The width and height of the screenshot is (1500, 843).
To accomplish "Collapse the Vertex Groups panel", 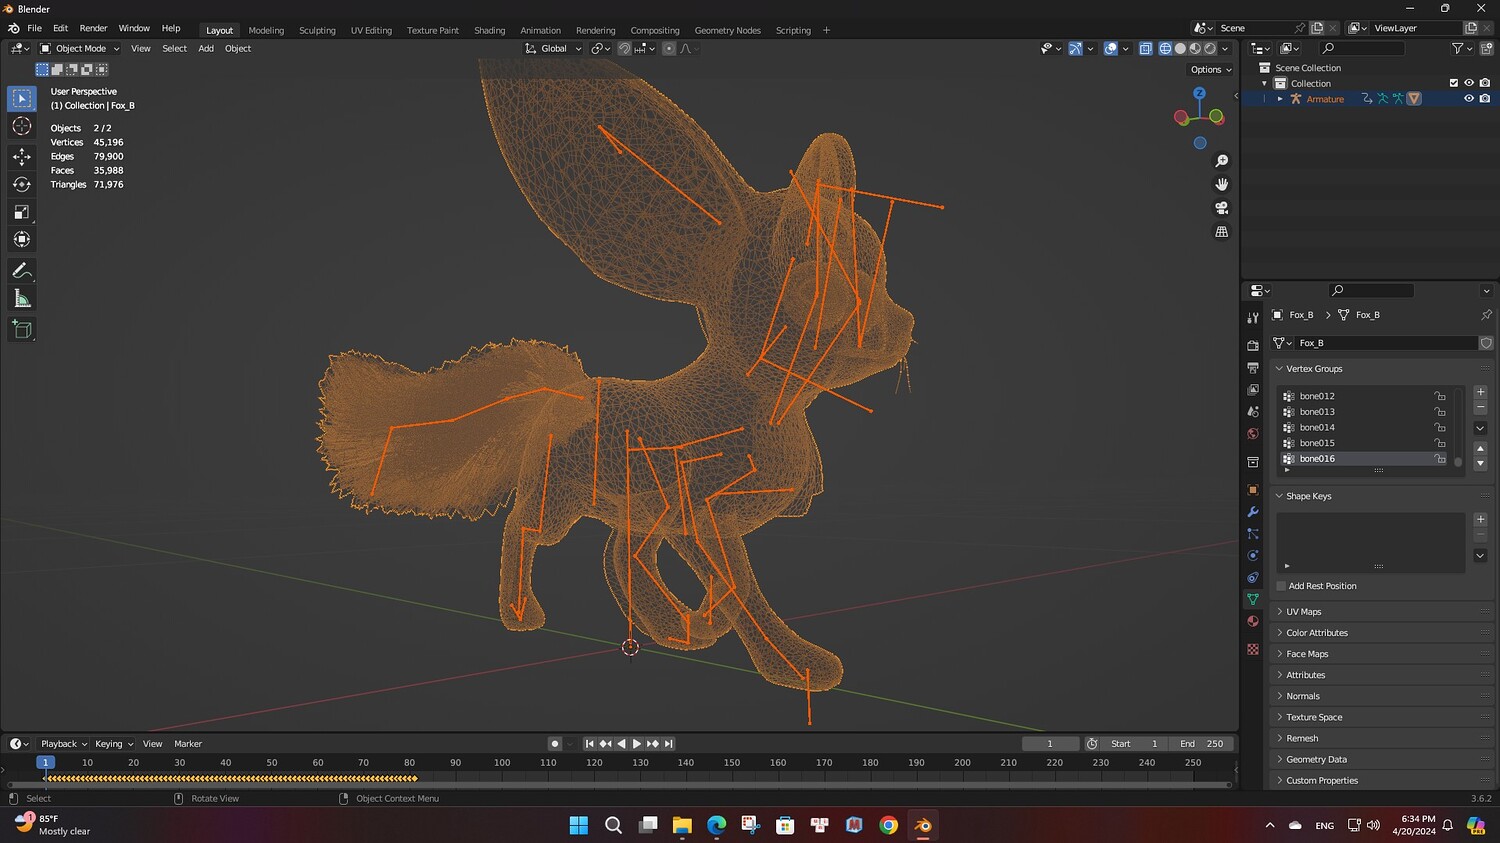I will pos(1314,369).
